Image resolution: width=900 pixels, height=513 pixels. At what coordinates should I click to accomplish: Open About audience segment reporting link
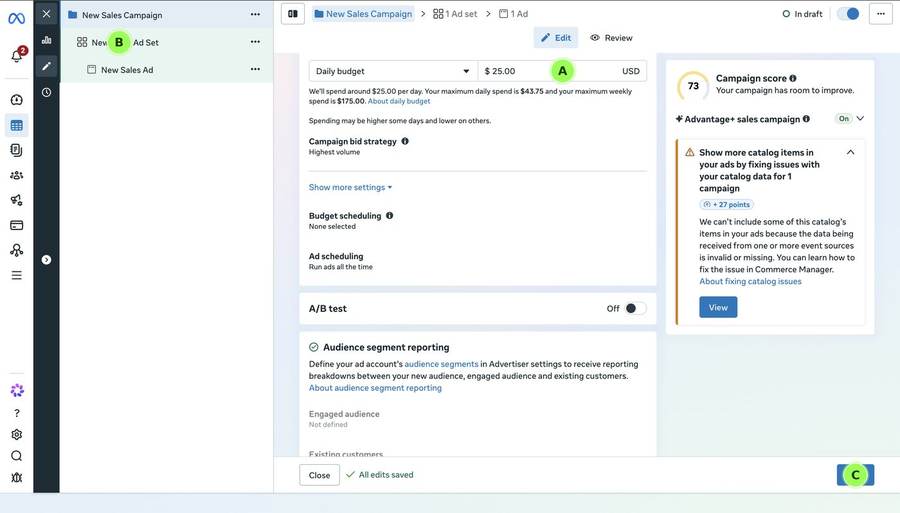(x=375, y=388)
